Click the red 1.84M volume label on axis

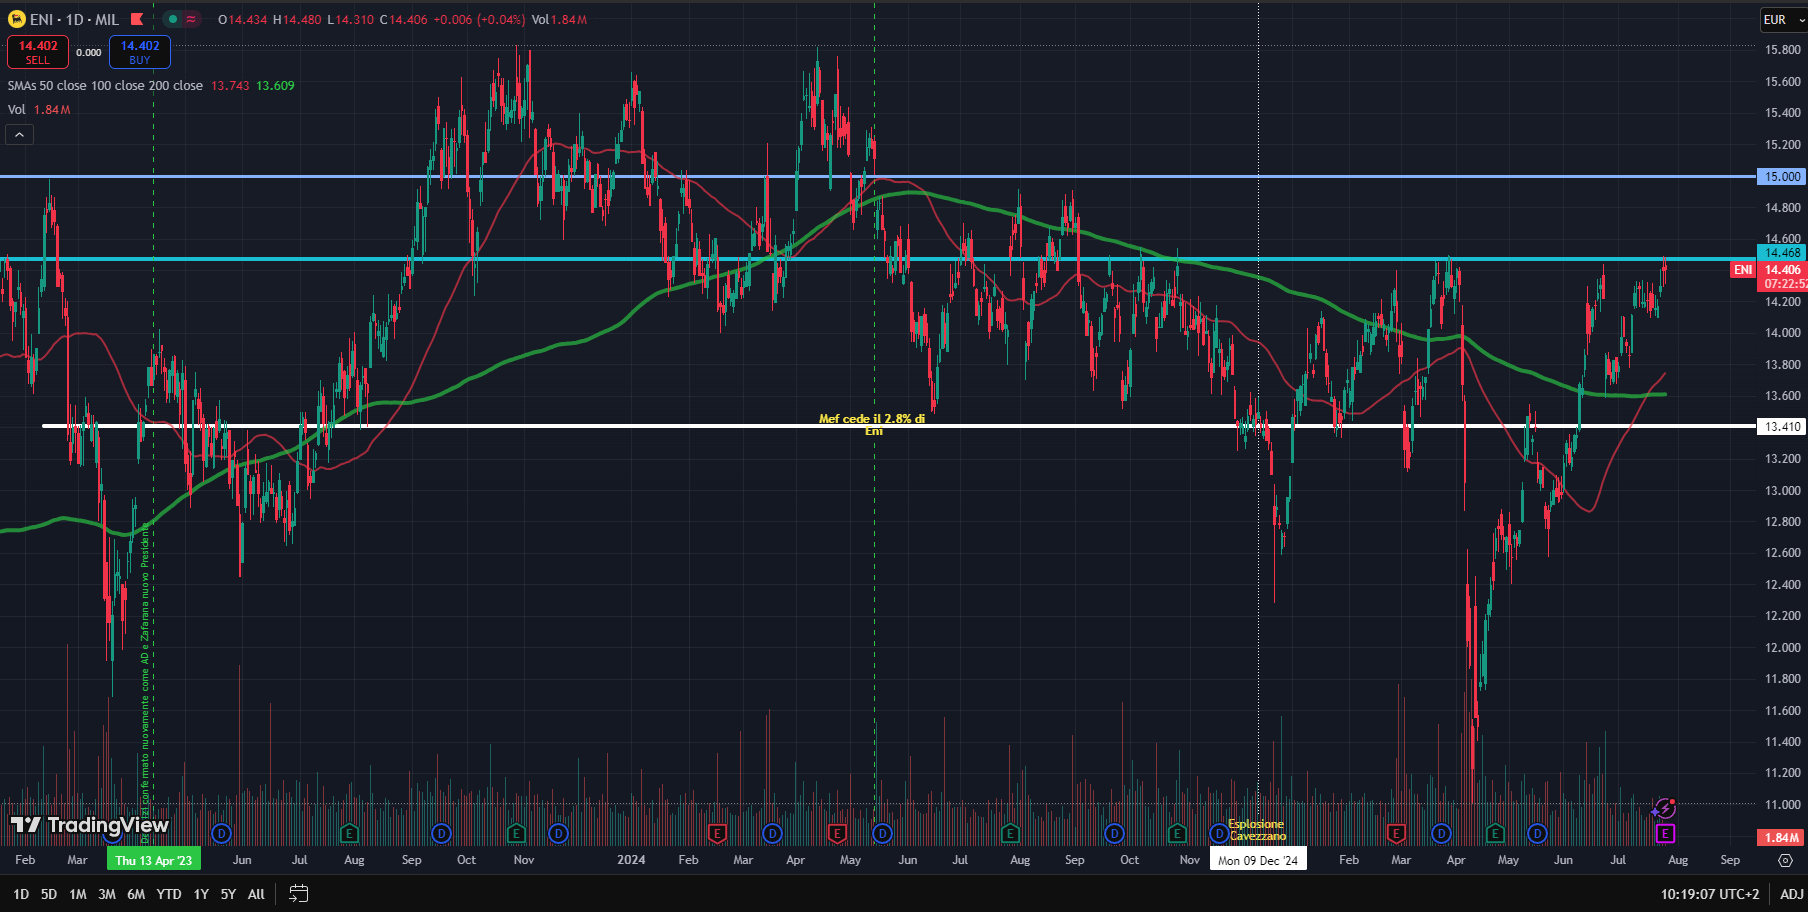coord(1781,837)
